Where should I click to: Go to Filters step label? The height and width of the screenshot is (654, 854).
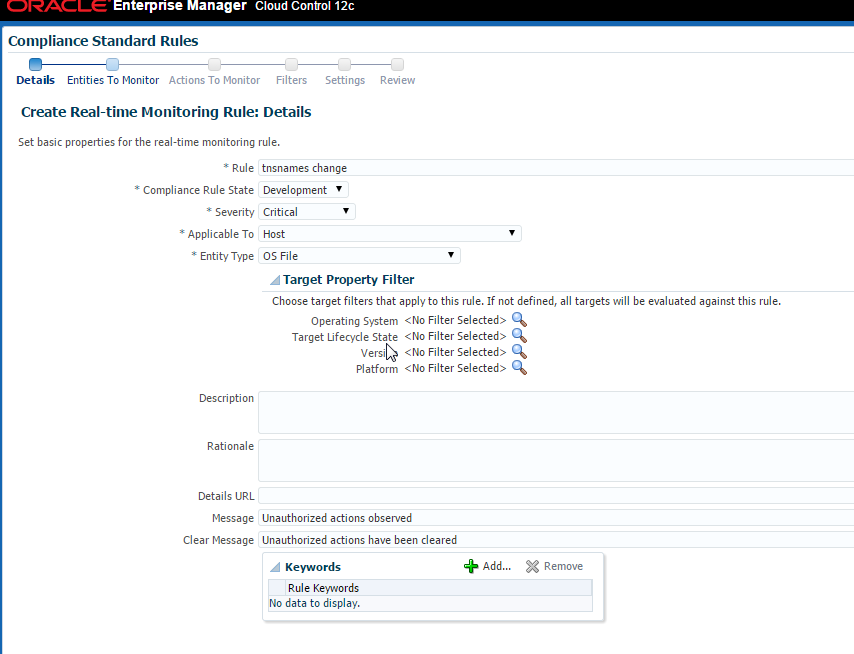[x=291, y=80]
